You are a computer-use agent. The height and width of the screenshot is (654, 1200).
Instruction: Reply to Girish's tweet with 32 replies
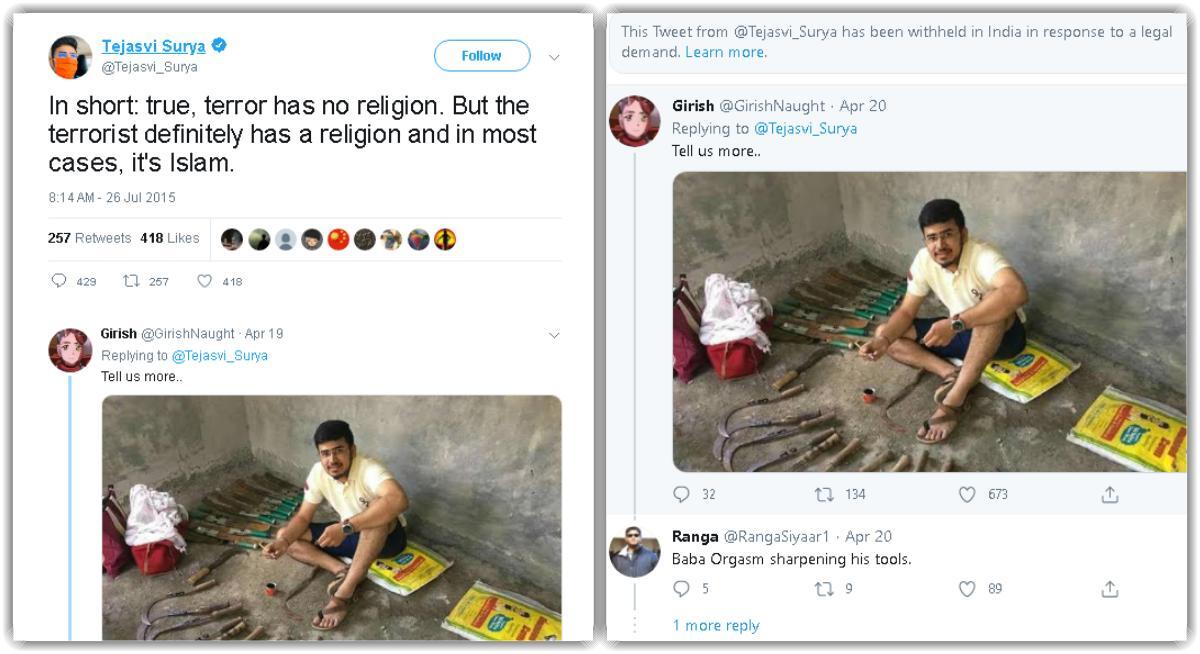[x=682, y=494]
